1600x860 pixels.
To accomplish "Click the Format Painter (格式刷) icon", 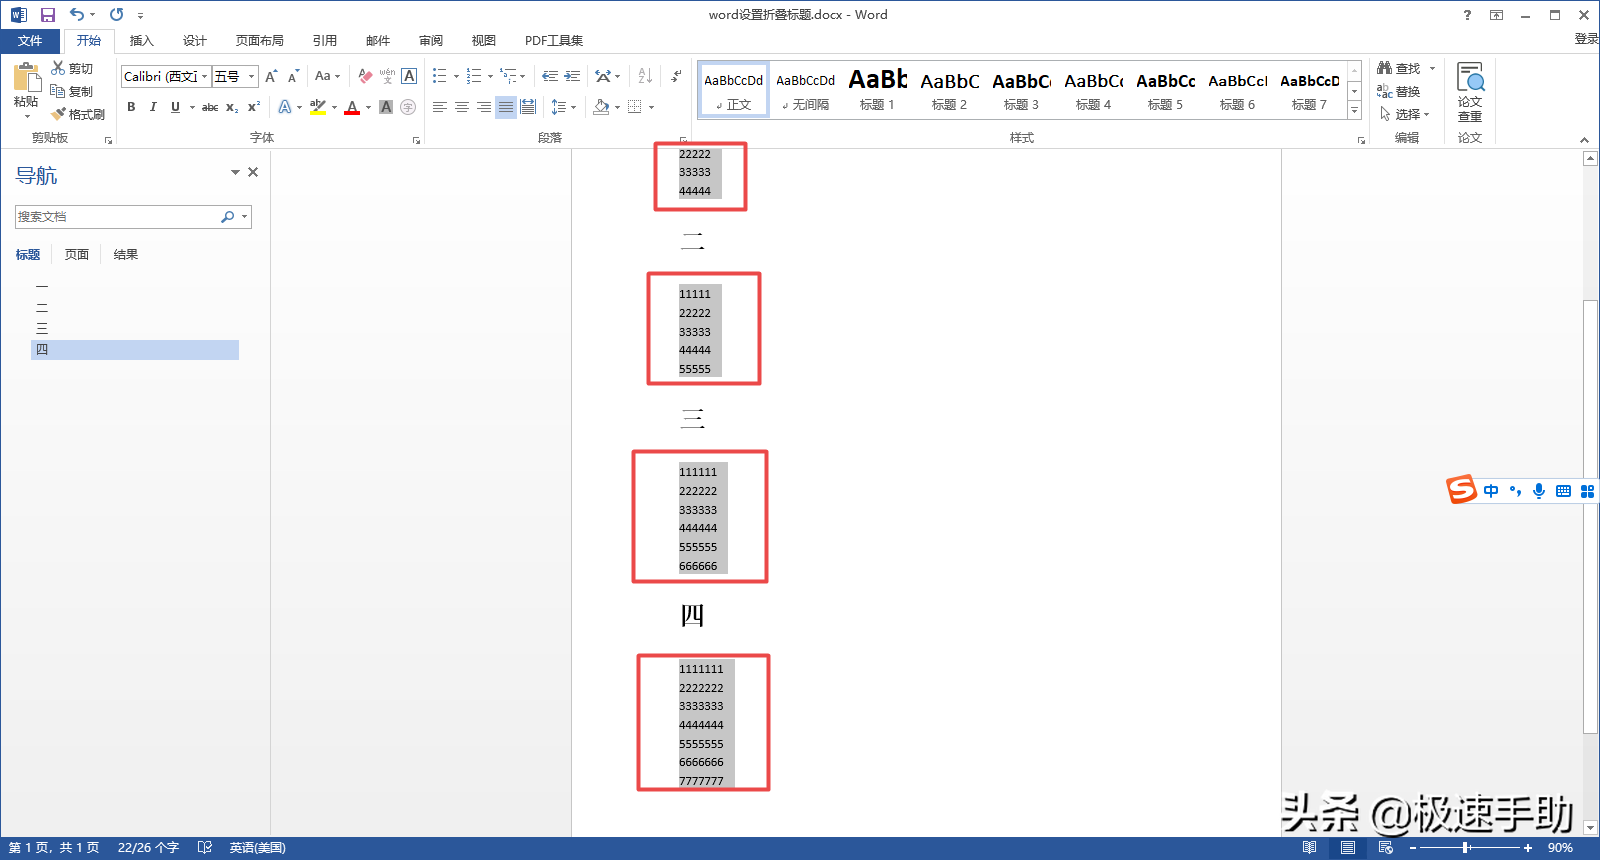I will (x=78, y=114).
